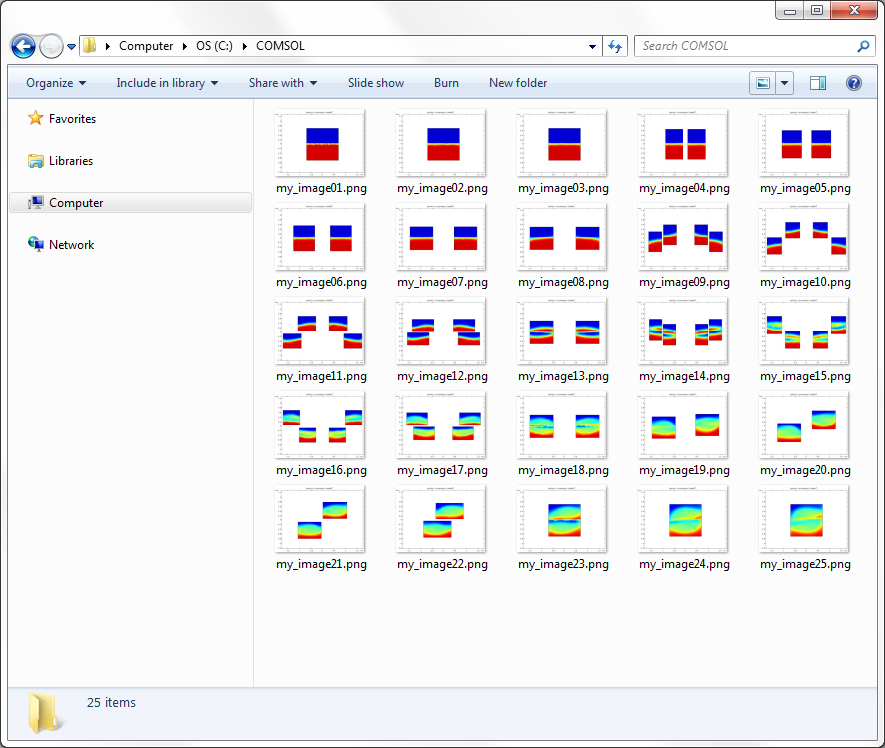Click file name my_image18.png
Image resolution: width=885 pixels, height=748 pixels.
(563, 470)
